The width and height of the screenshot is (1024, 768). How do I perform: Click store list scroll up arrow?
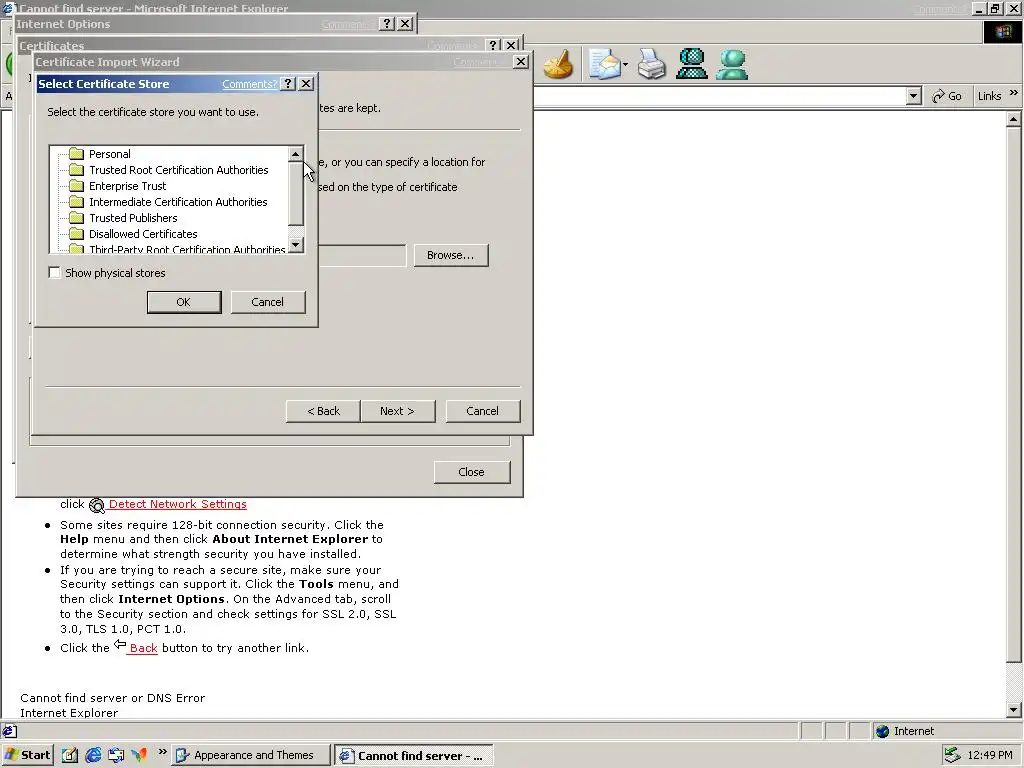[296, 154]
